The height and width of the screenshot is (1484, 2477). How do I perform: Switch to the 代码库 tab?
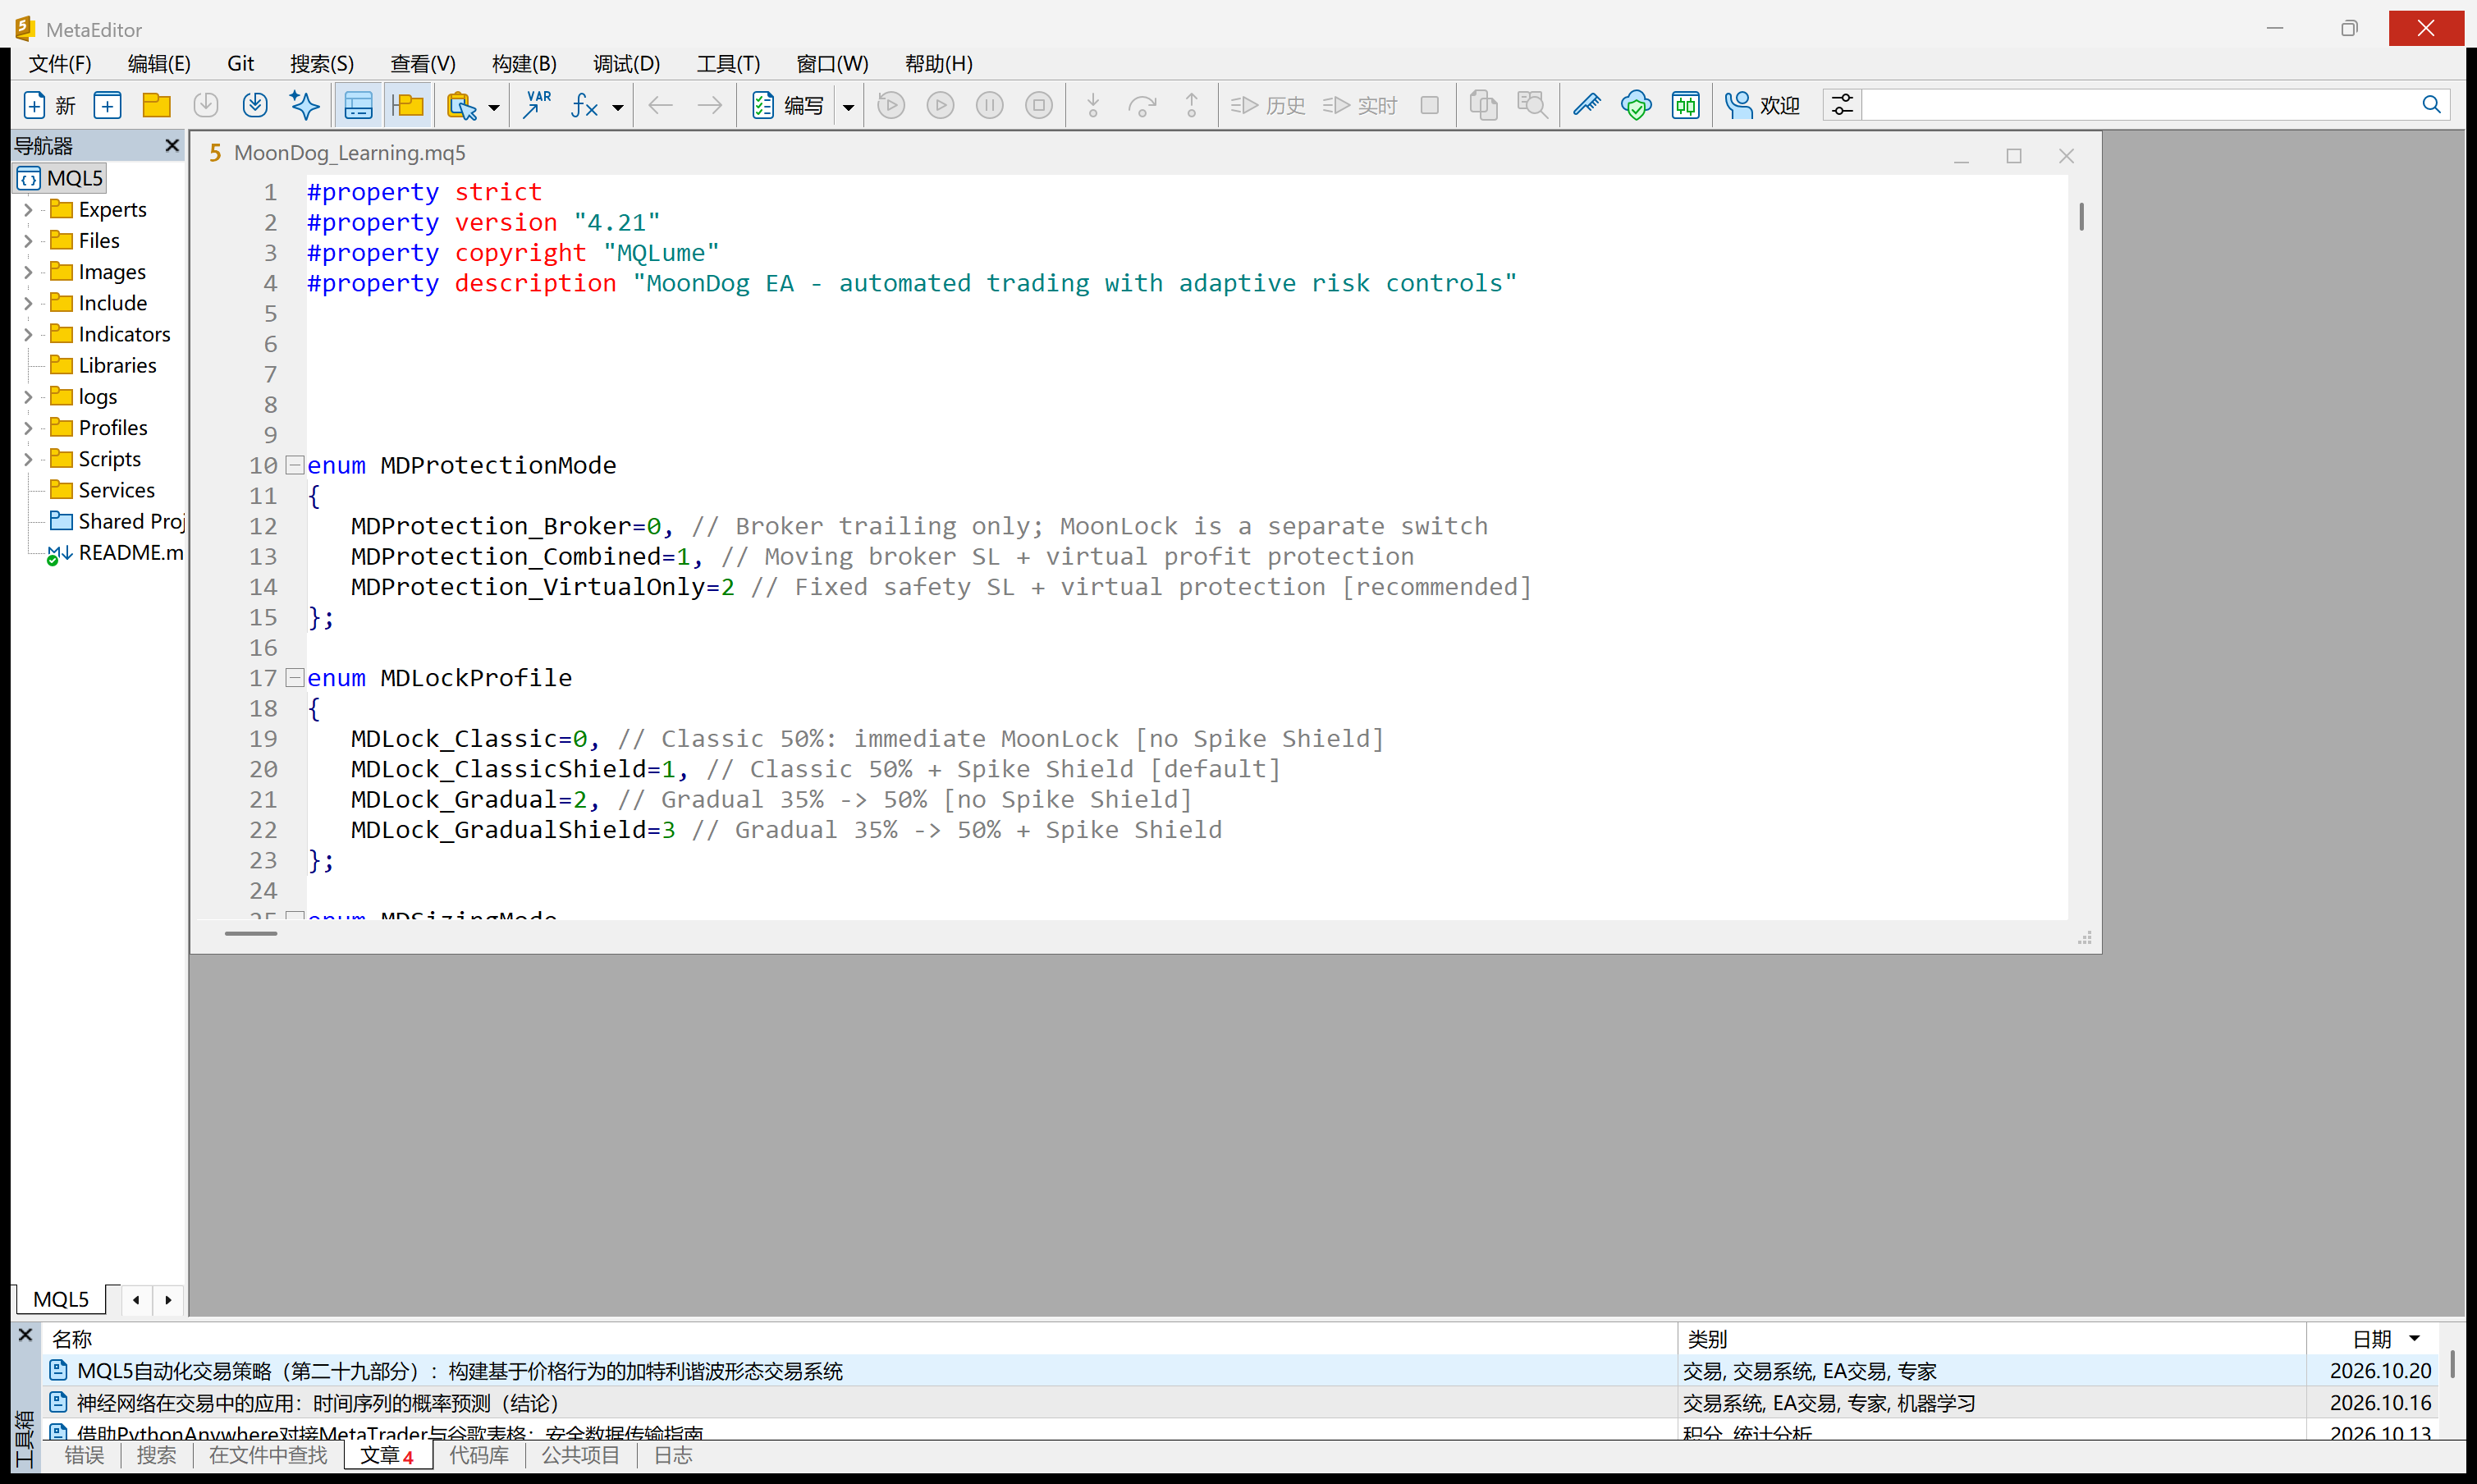tap(479, 1455)
